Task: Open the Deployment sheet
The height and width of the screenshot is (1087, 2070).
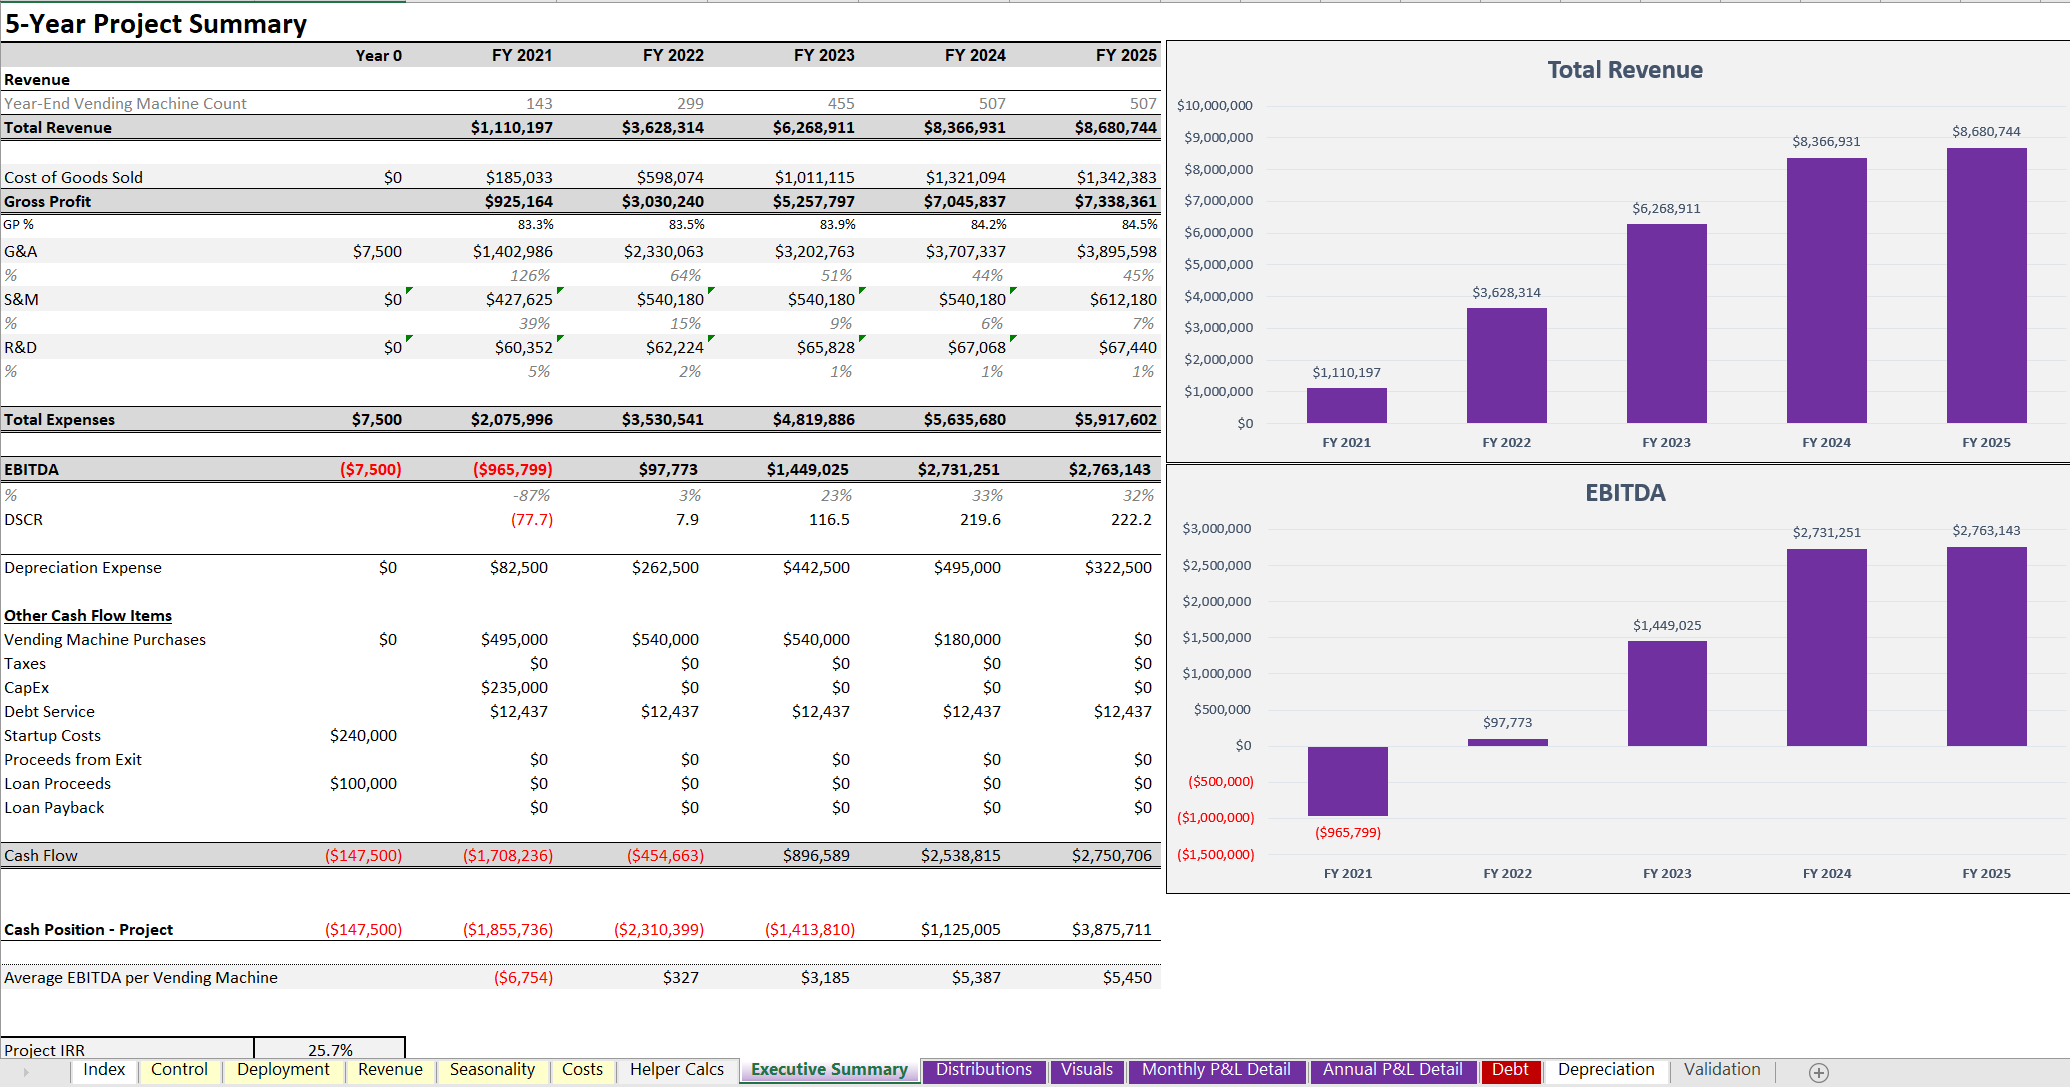Action: (x=283, y=1070)
